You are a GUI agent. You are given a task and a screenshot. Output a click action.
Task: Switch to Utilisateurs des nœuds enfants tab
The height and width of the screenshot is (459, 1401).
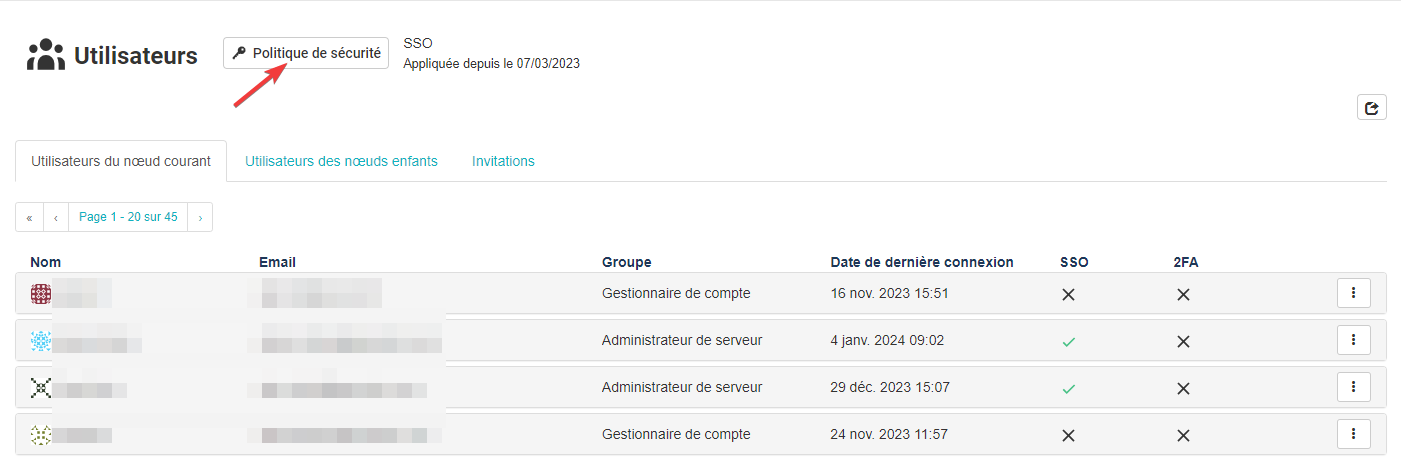pyautogui.click(x=341, y=161)
